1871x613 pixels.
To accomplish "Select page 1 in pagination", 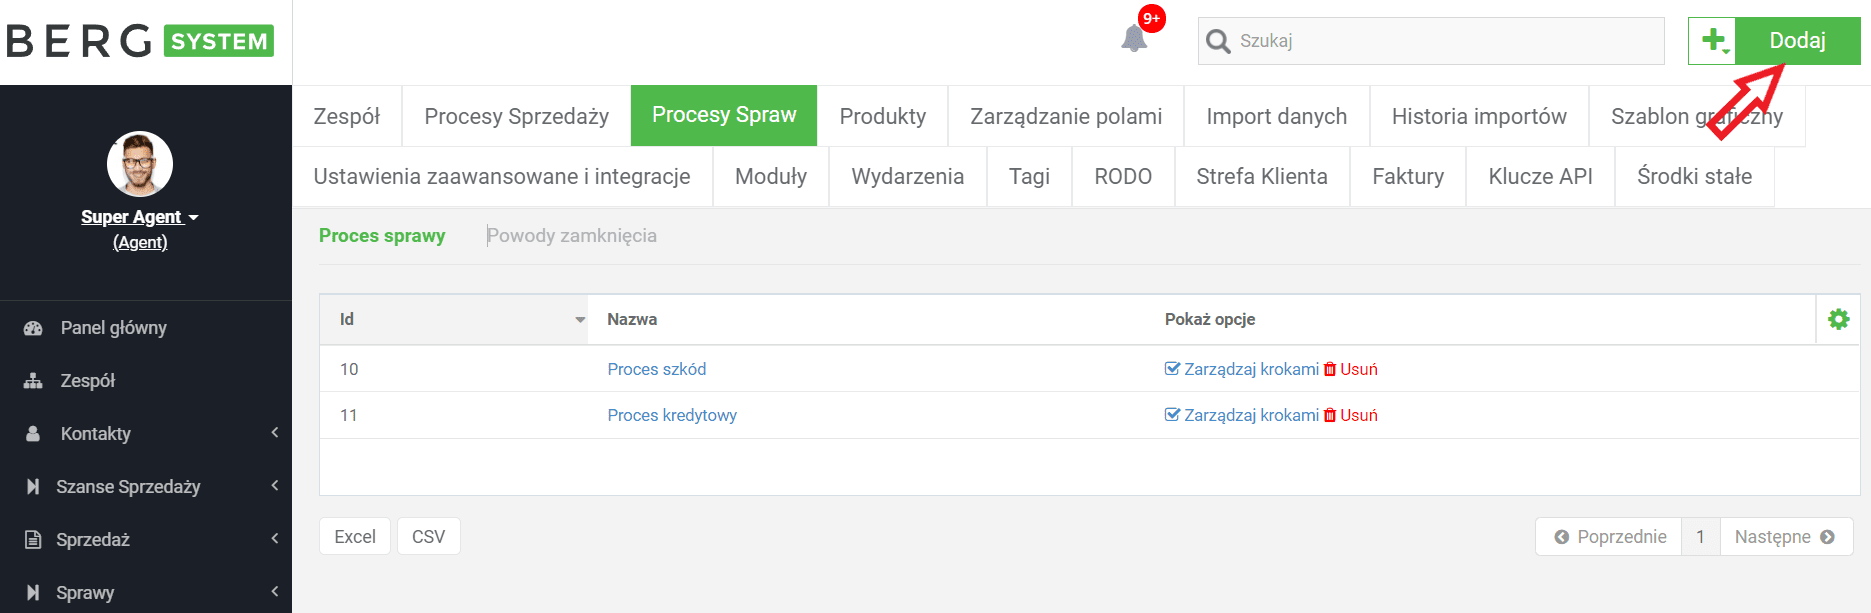I will click(x=1700, y=537).
